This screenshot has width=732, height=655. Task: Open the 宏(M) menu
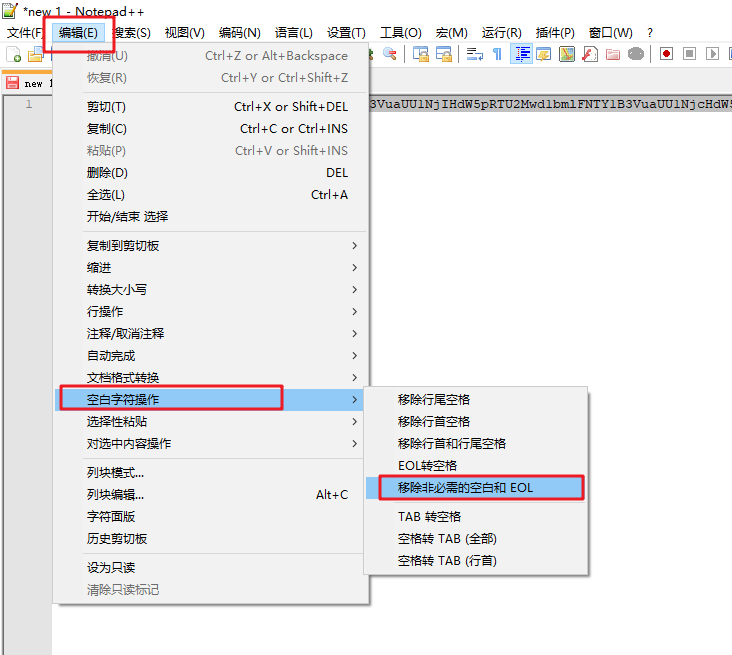click(451, 33)
